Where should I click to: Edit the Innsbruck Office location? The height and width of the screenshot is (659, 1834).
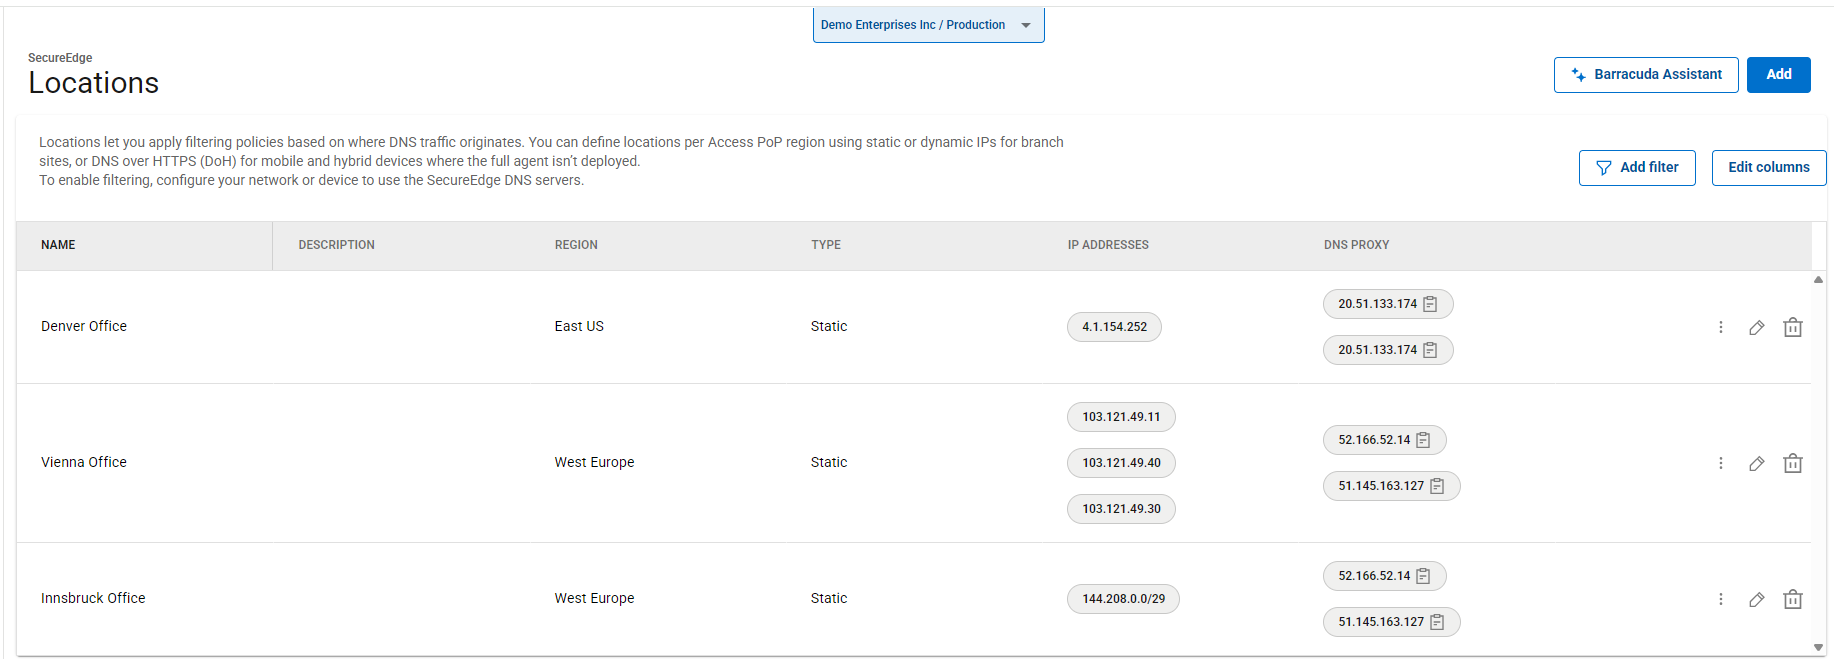click(x=1756, y=600)
